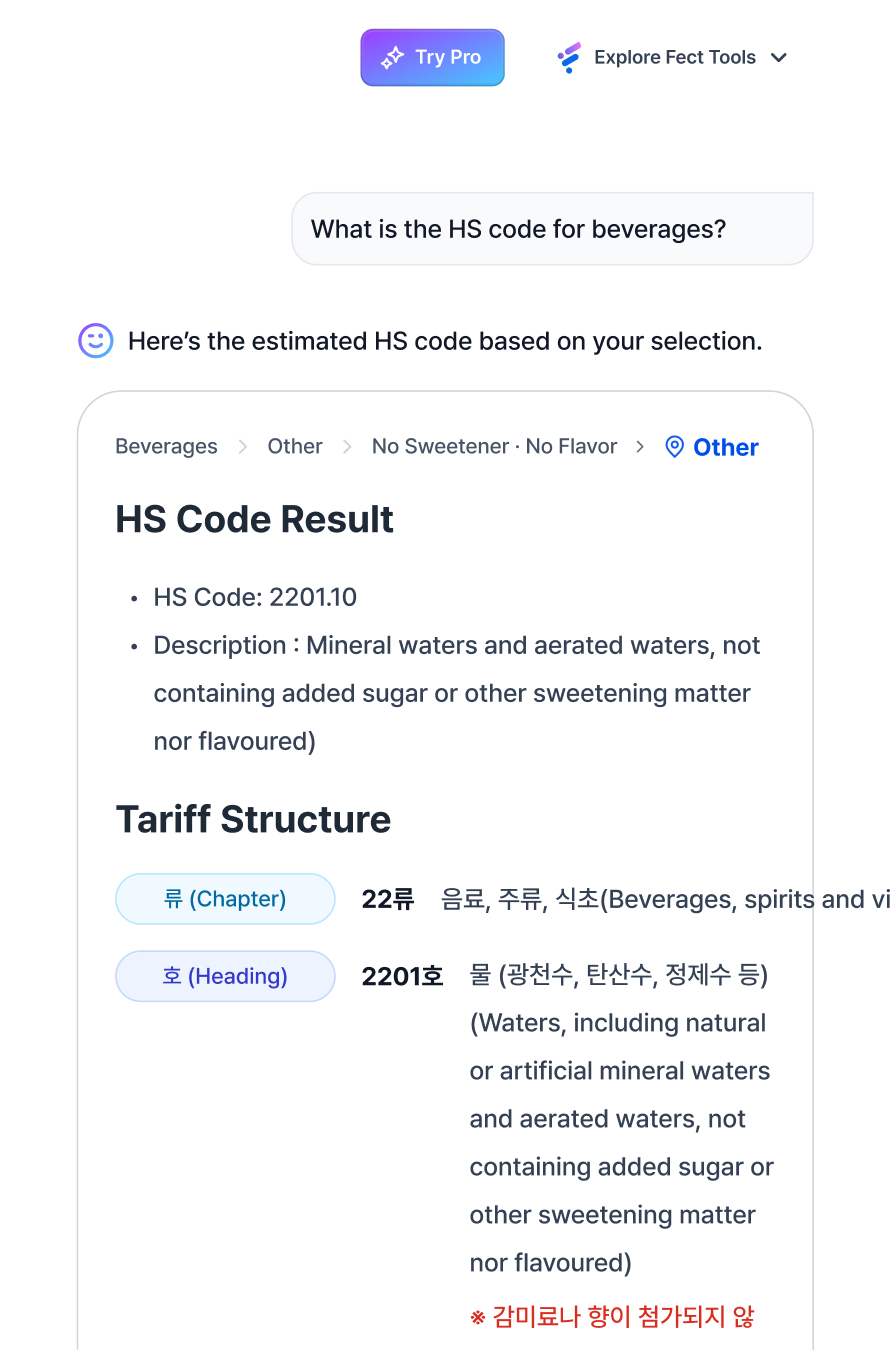
Task: Click the breadcrumb arrow after No Flavor
Action: pos(640,447)
